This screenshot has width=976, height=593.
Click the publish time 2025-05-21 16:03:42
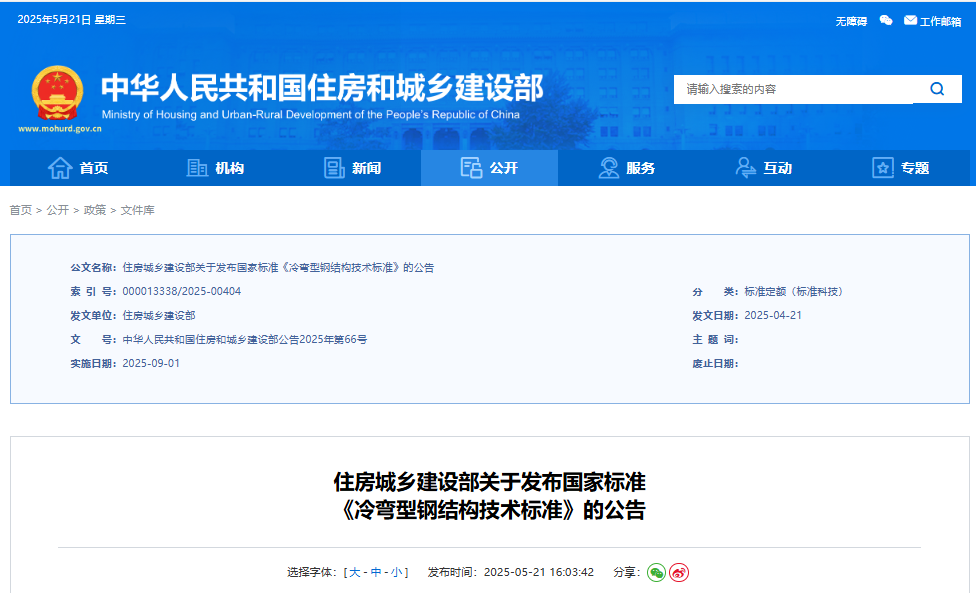tap(539, 572)
